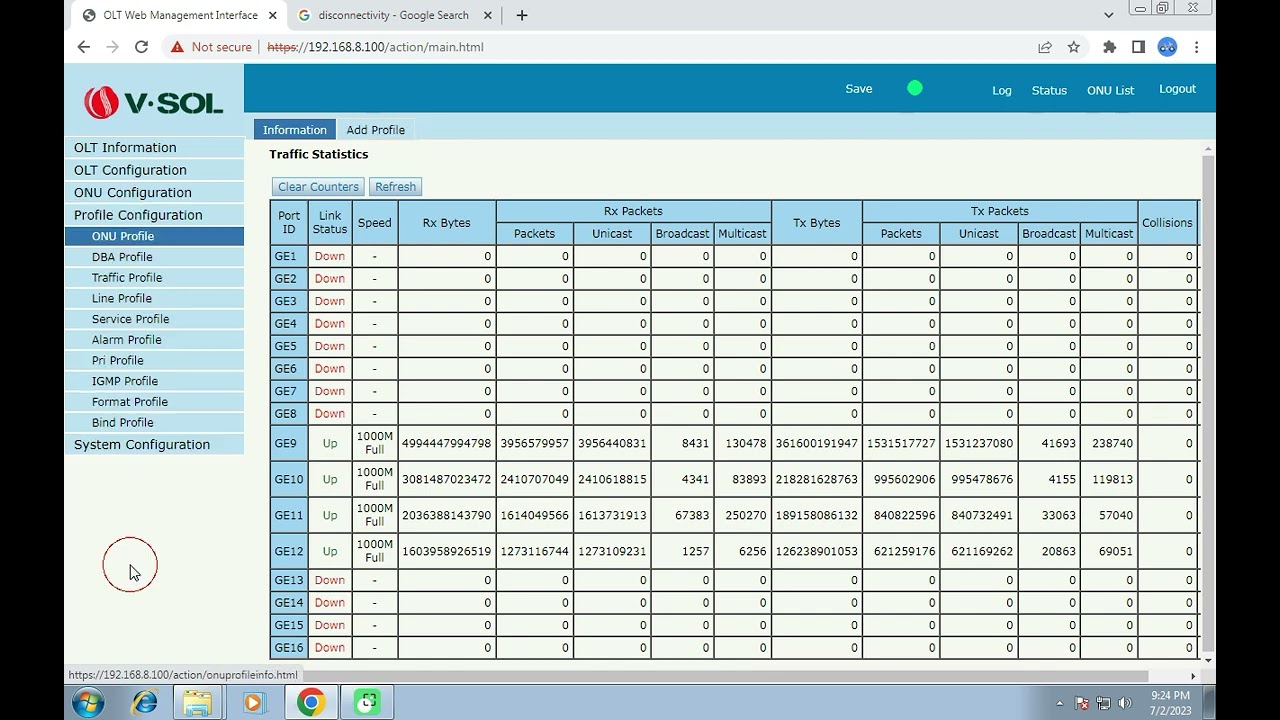Select IGMP Profile in sidebar
Viewport: 1280px width, 720px height.
[155, 381]
